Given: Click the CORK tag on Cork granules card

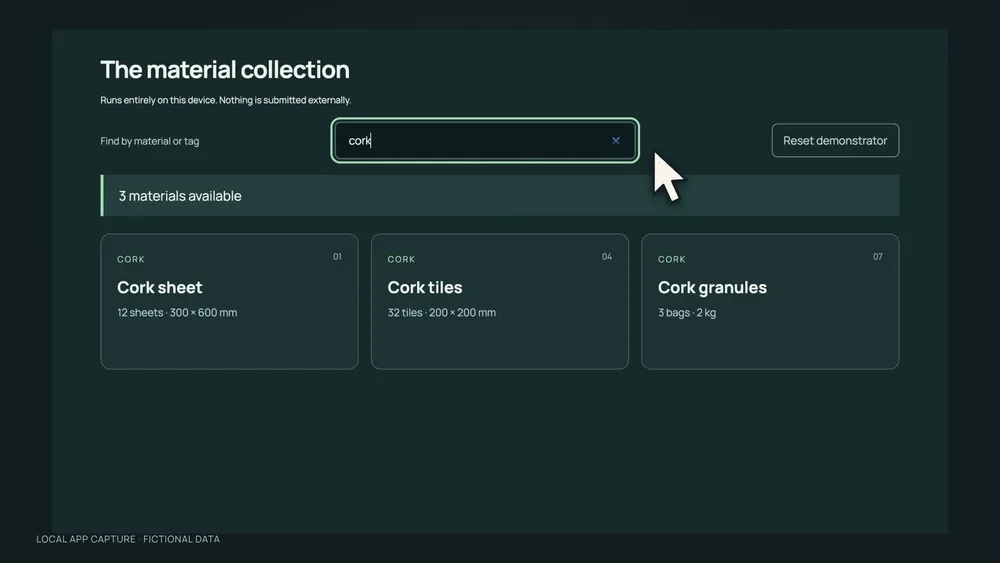Looking at the screenshot, I should tap(672, 259).
